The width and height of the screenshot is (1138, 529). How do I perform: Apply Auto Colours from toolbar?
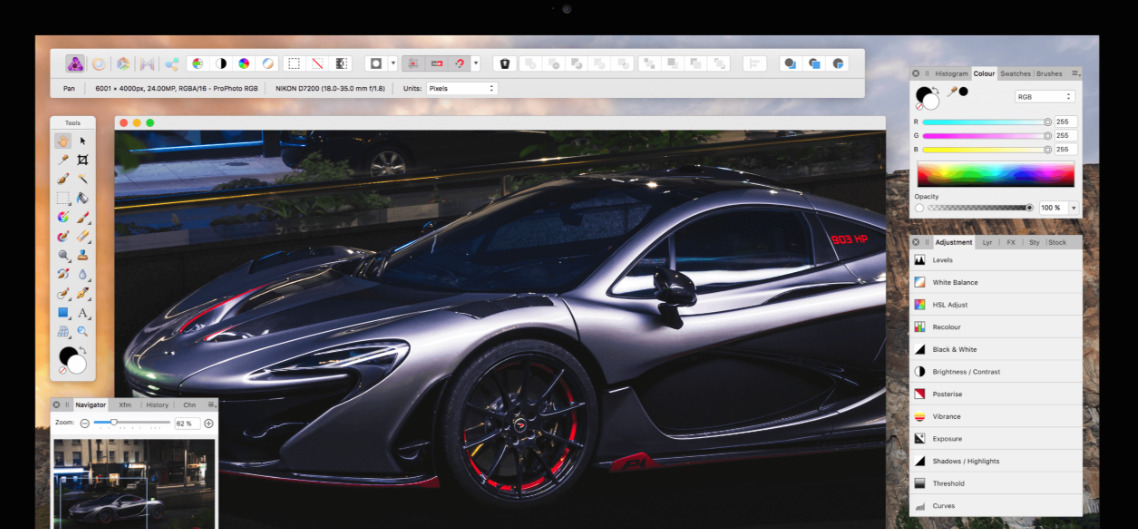(x=244, y=64)
